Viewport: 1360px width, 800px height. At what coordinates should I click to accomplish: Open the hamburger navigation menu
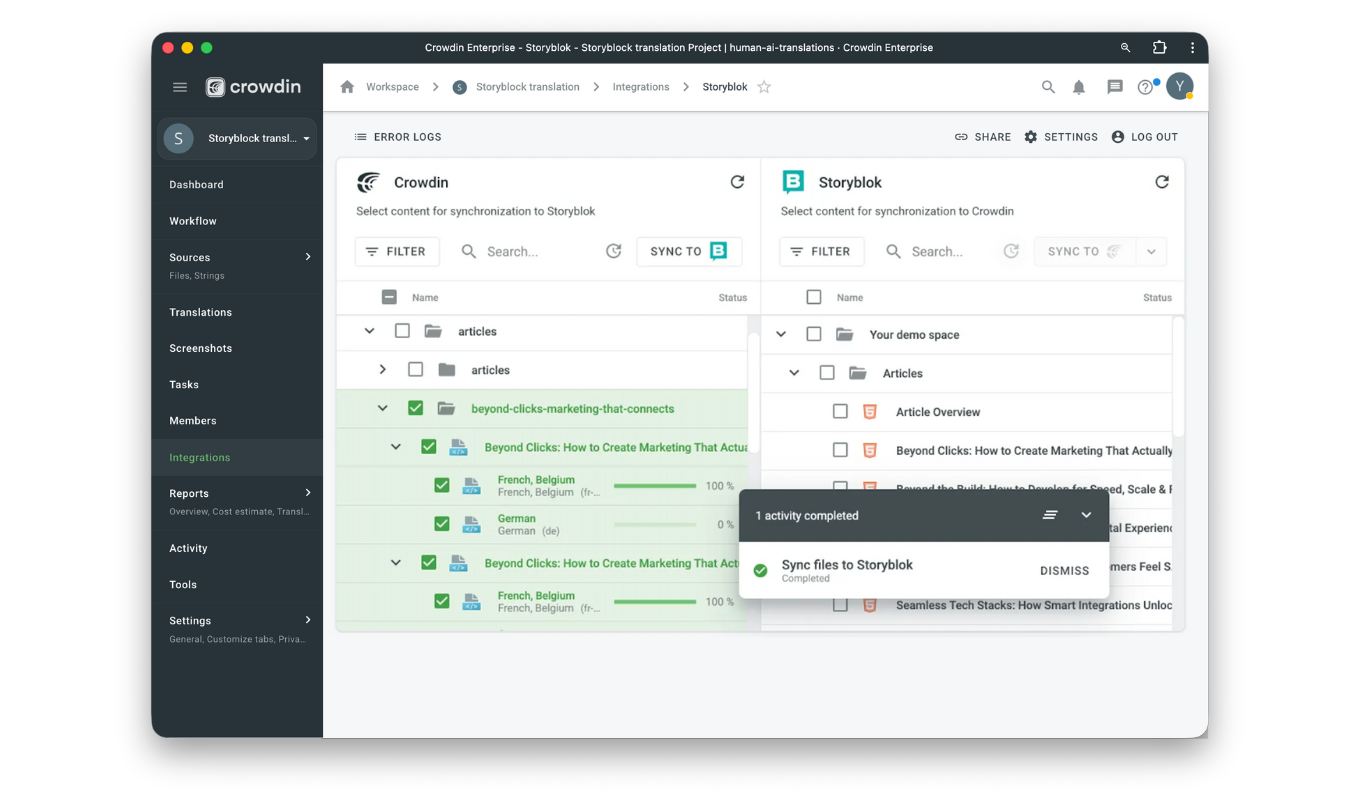(x=180, y=87)
